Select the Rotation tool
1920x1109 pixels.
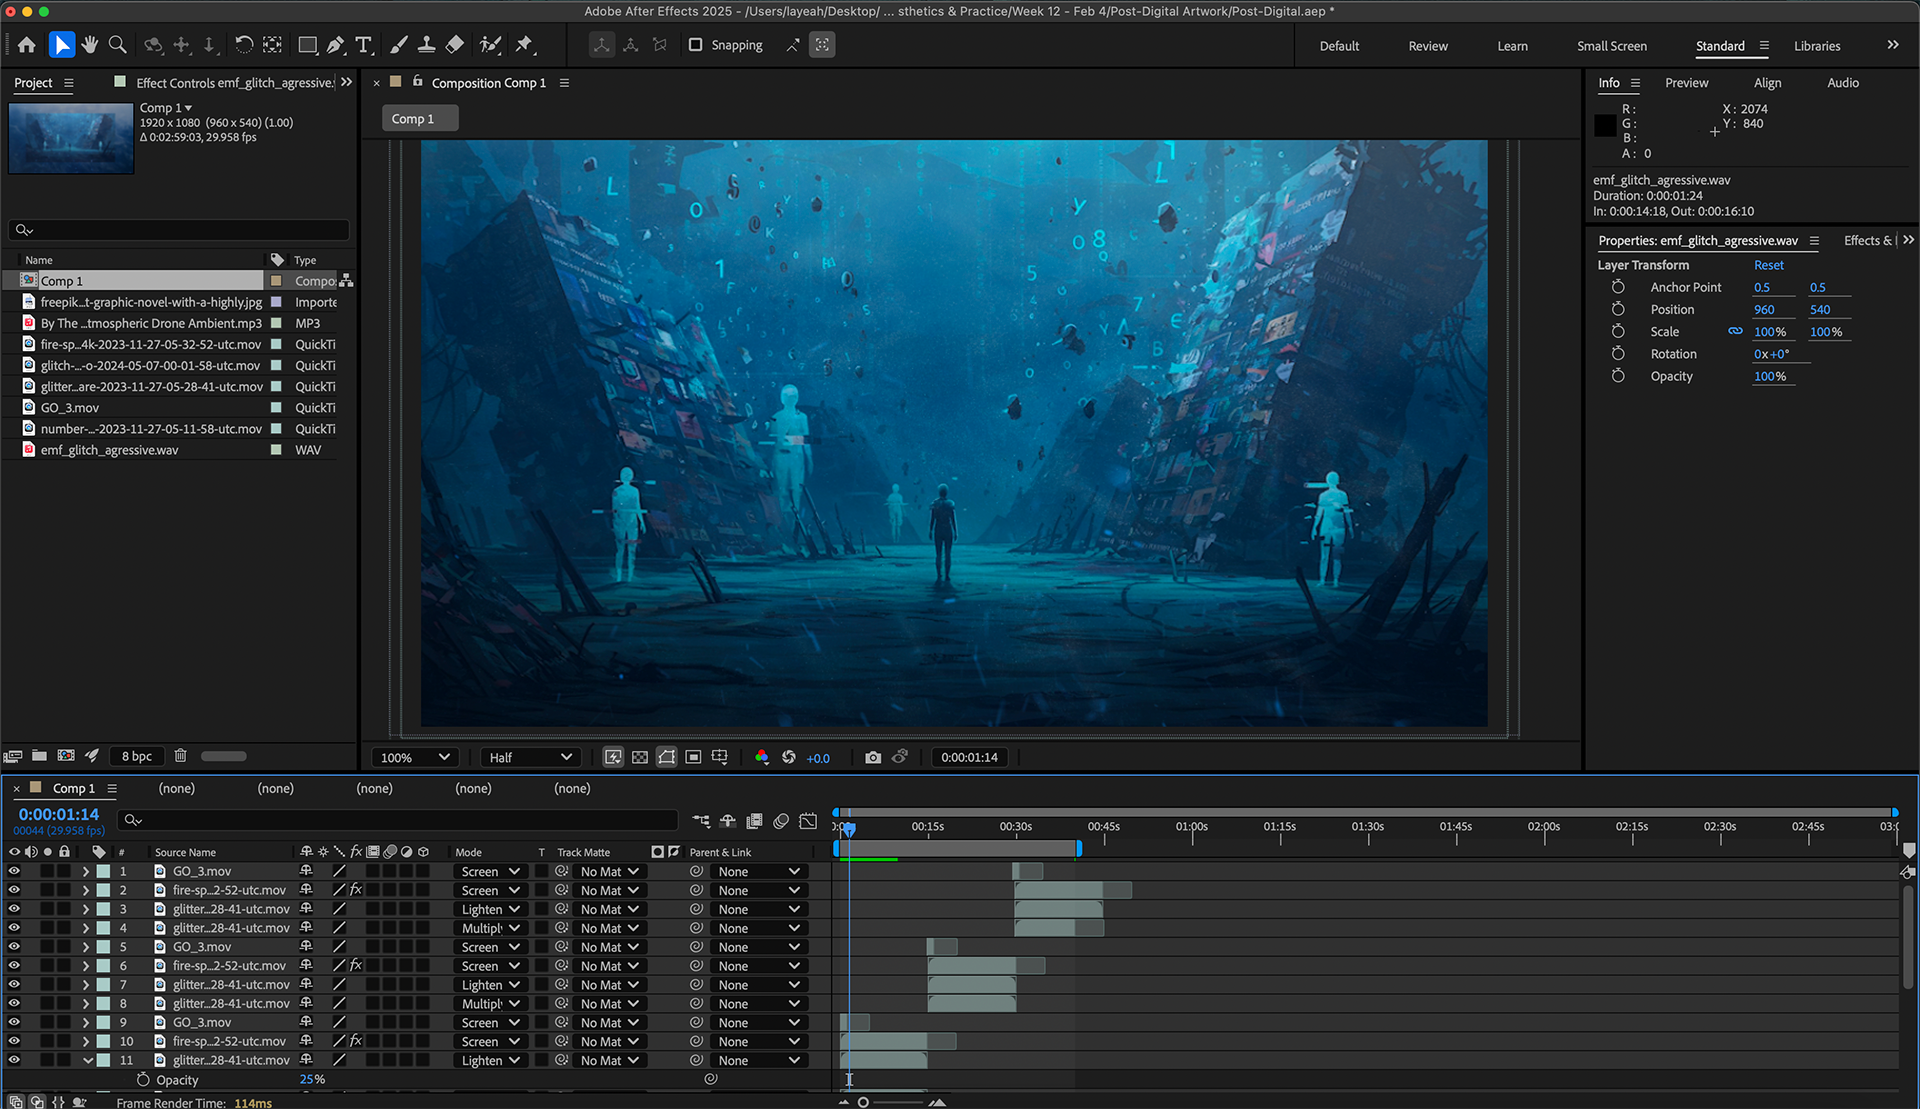(244, 45)
